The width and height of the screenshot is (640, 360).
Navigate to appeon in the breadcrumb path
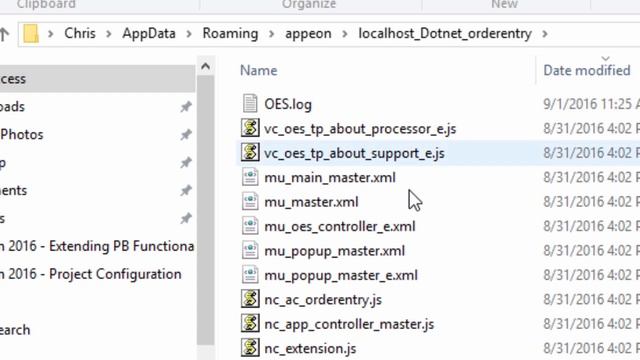(308, 33)
